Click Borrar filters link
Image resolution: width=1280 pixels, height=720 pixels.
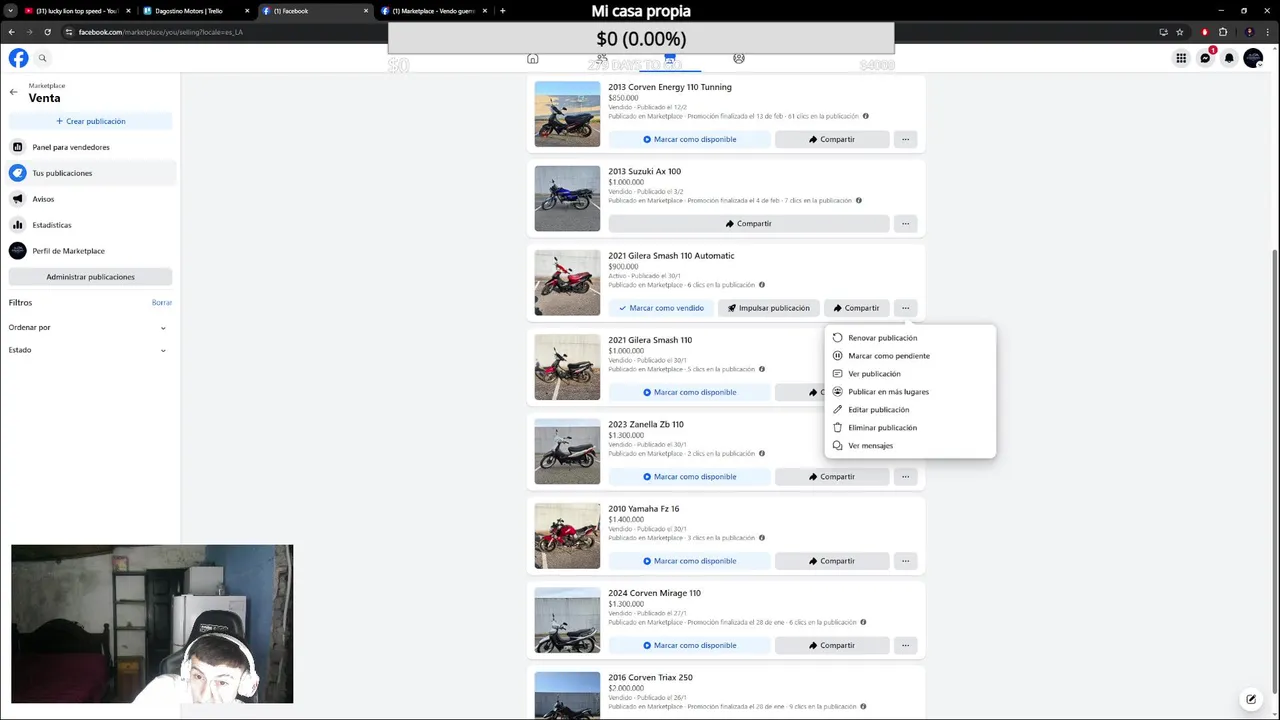pos(162,303)
